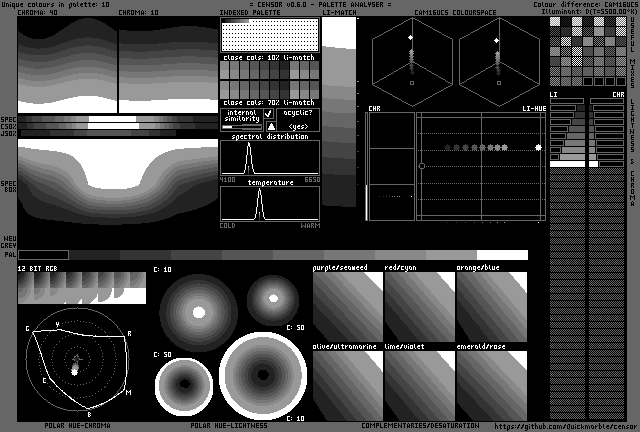Click the purple/seaweed complementary gradient
This screenshot has width=640, height=432.
[x=347, y=308]
